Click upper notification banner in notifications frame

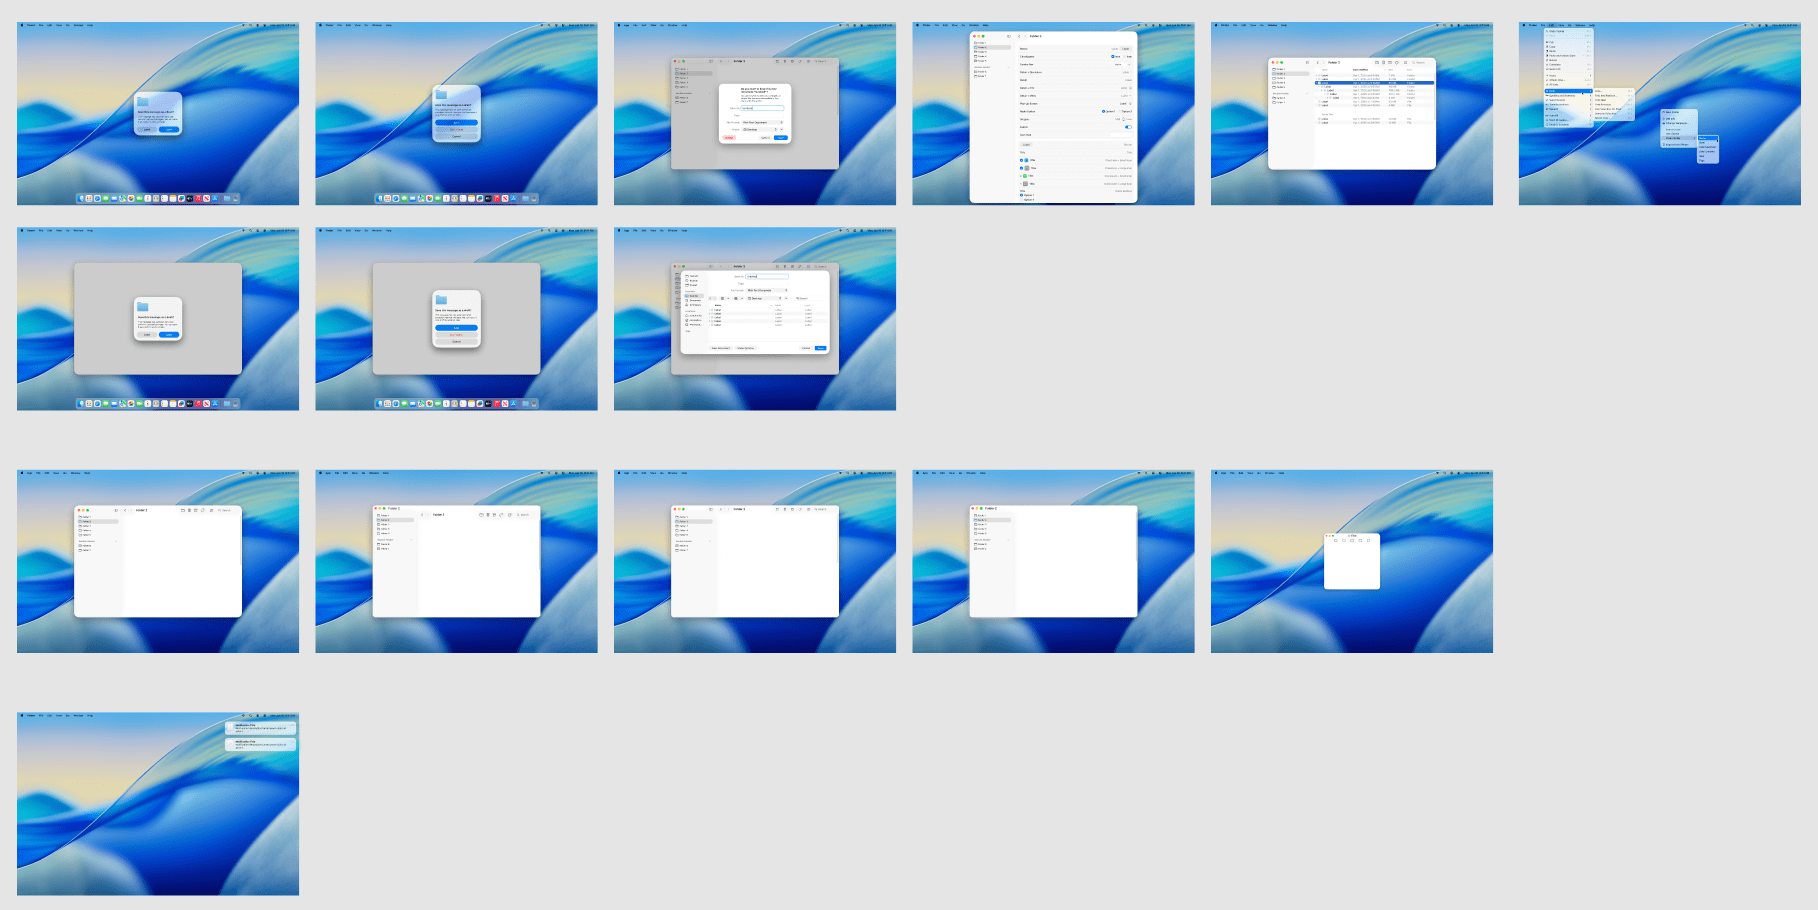[260, 728]
